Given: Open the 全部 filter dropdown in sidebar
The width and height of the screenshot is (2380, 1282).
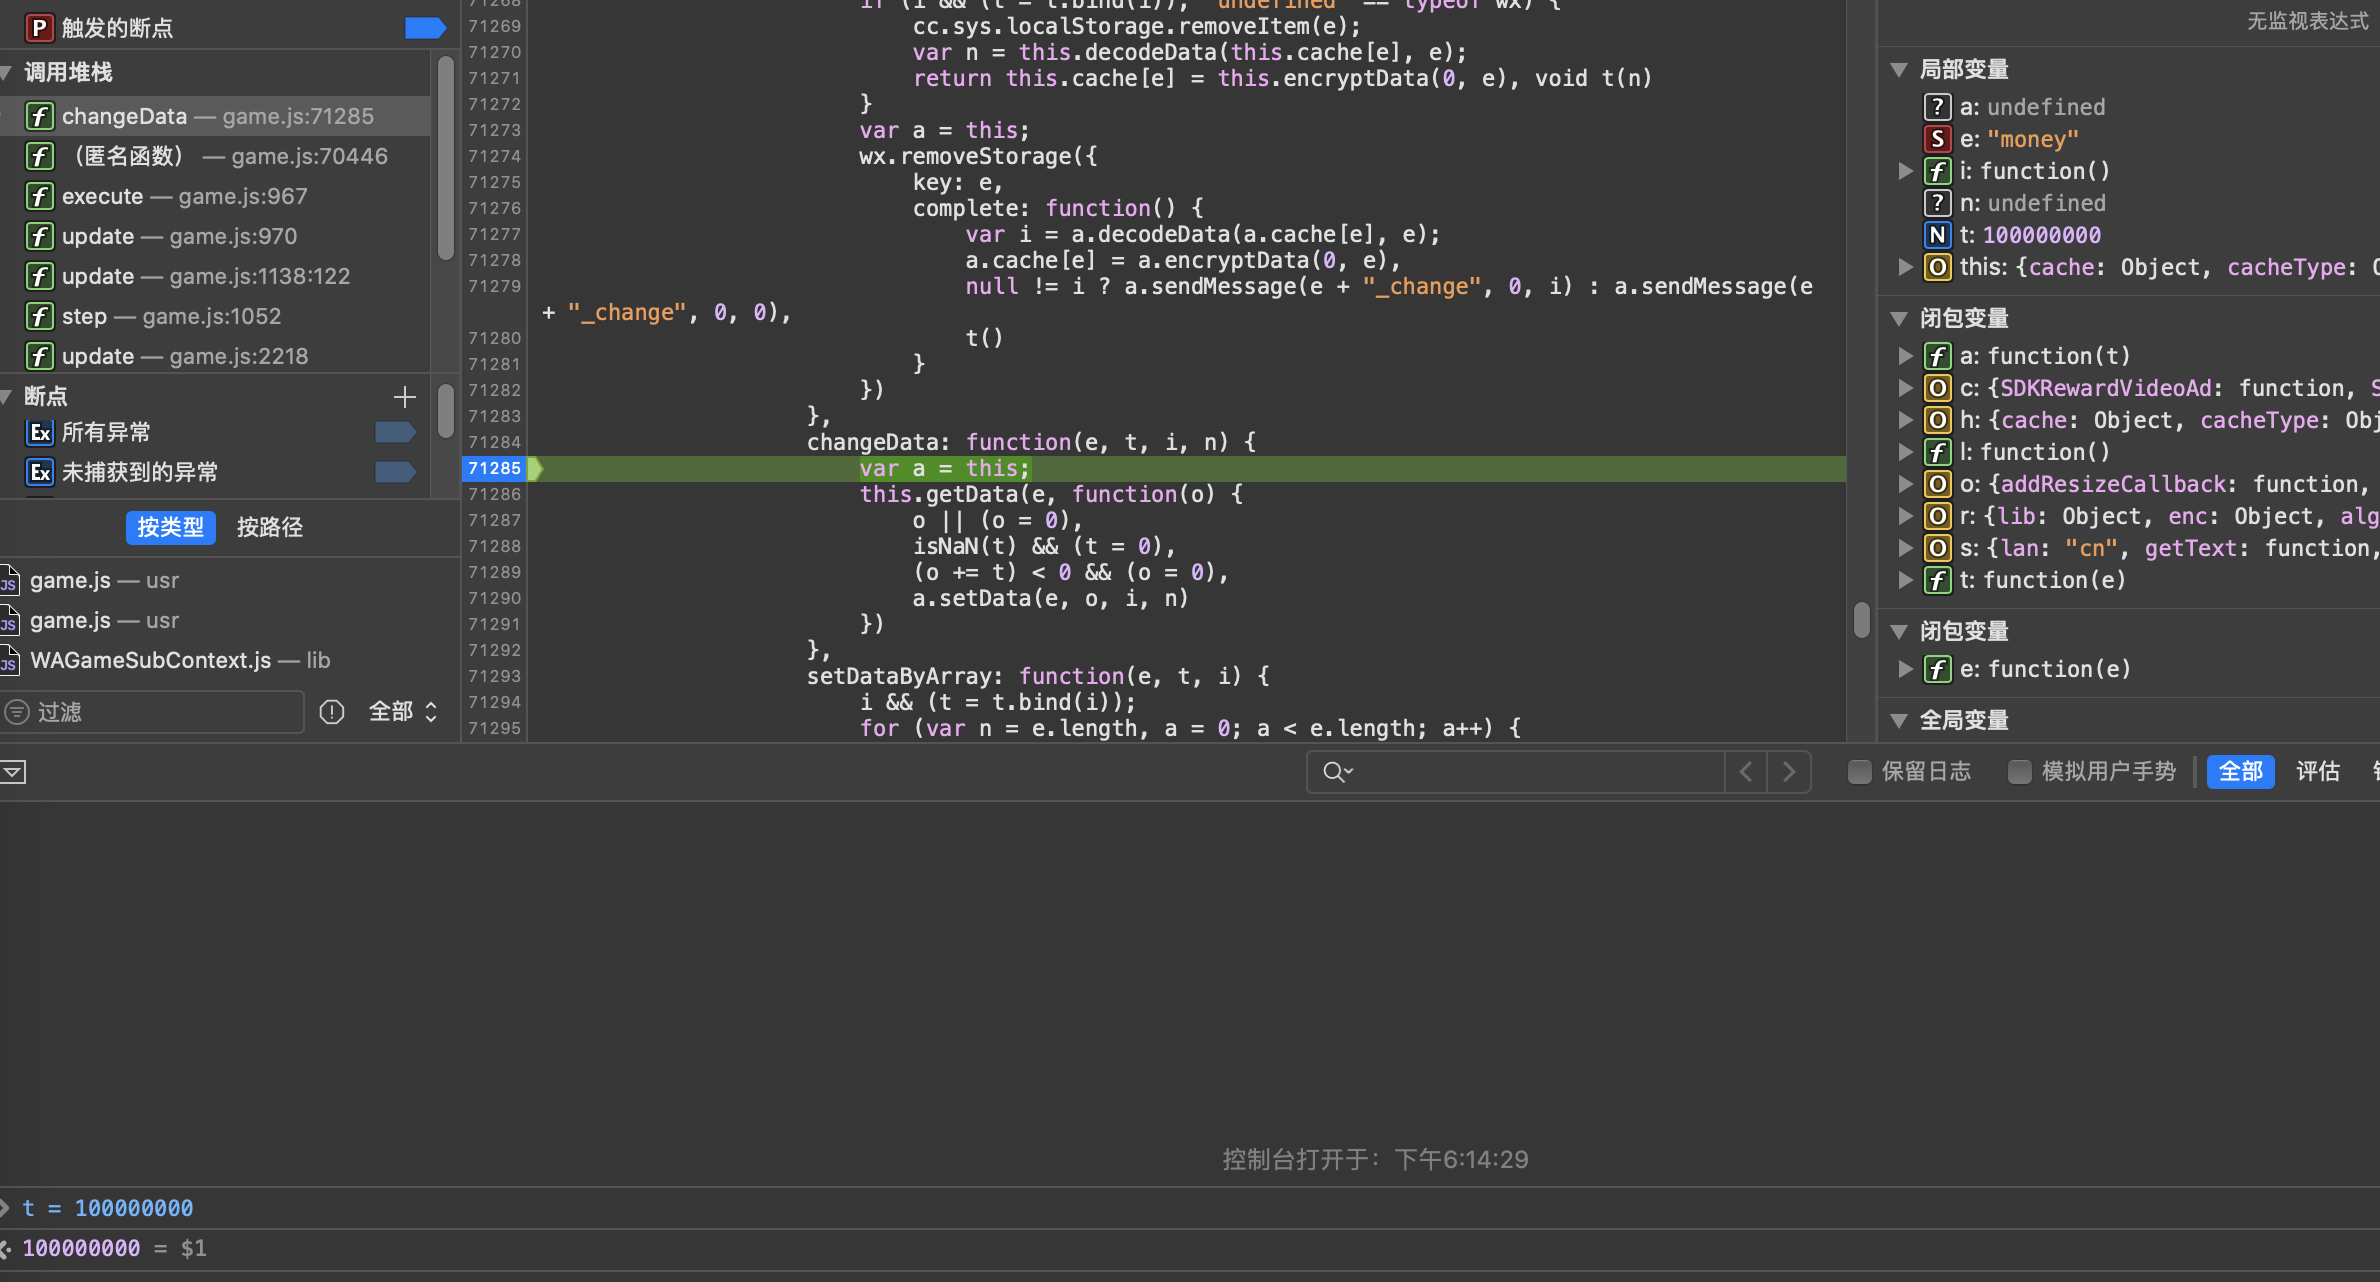Looking at the screenshot, I should pos(403,712).
